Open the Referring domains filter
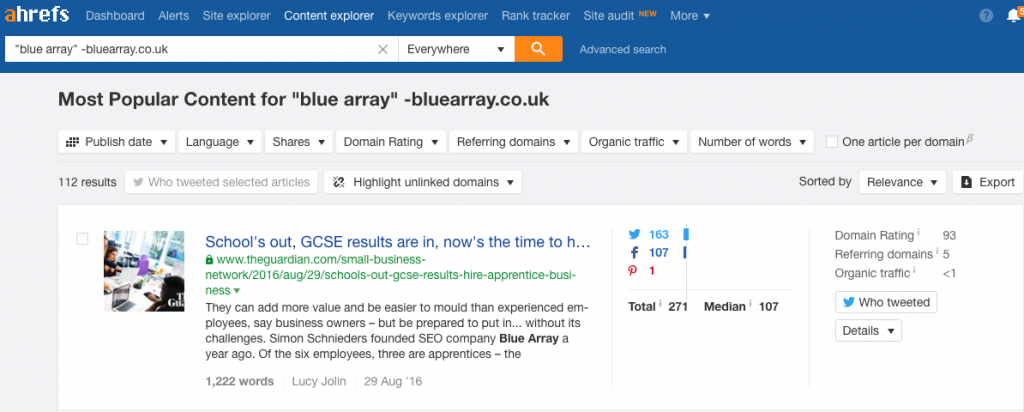The image size is (1024, 412). coord(513,142)
